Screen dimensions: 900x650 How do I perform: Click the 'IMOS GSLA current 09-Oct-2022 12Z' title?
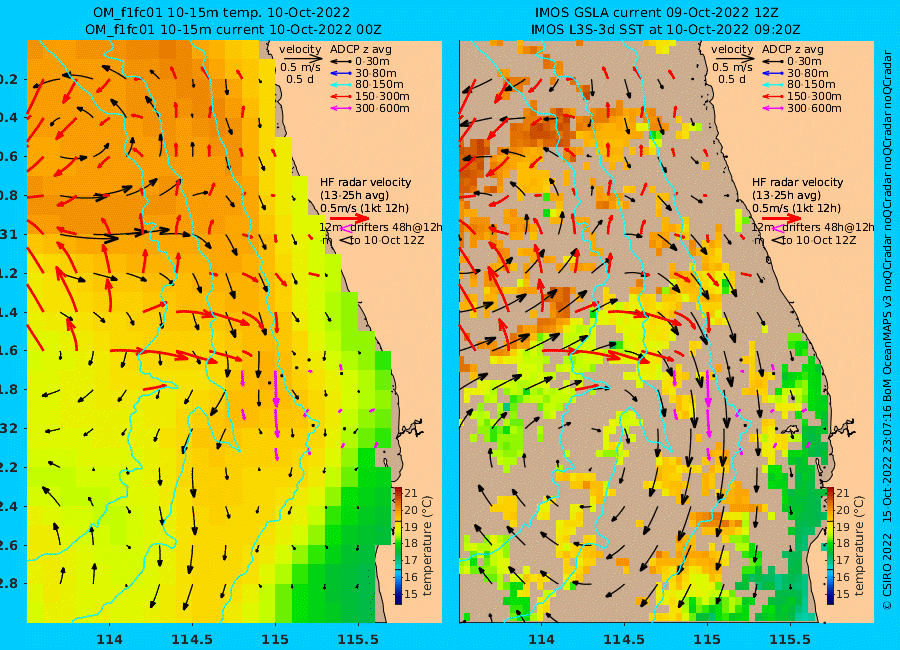pos(657,13)
